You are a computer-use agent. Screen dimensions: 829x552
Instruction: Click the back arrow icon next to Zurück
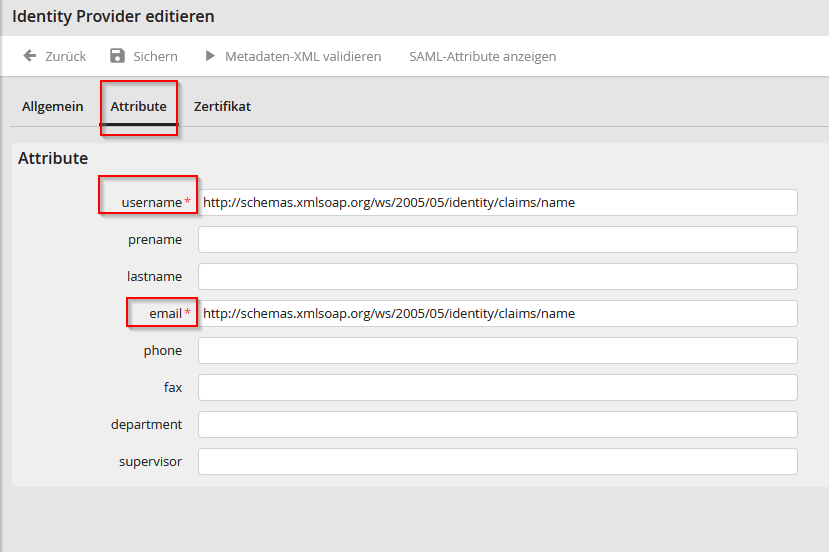pyautogui.click(x=30, y=56)
